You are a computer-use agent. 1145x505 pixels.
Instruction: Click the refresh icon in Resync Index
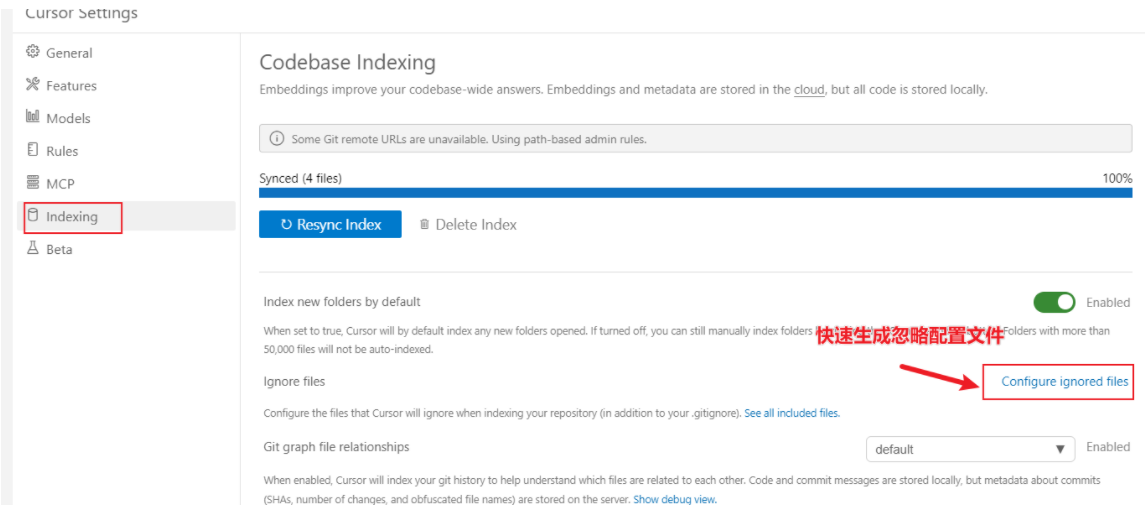[286, 225]
